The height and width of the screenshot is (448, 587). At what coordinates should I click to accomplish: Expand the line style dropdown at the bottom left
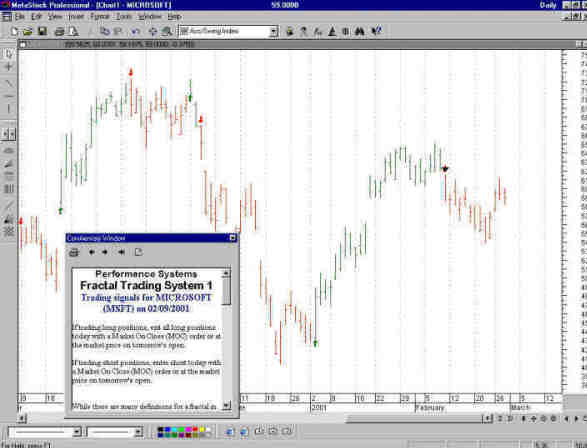[x=77, y=432]
